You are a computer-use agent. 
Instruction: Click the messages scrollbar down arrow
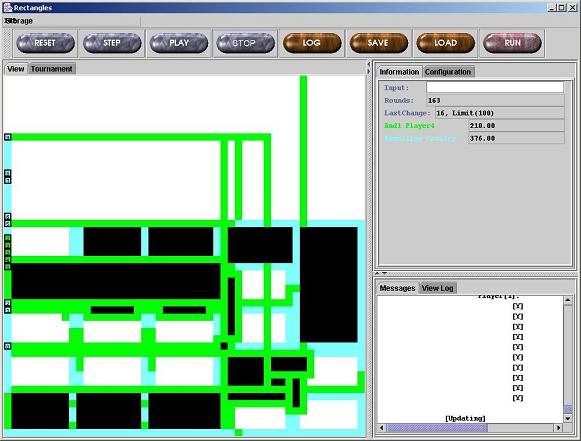pyautogui.click(x=568, y=418)
